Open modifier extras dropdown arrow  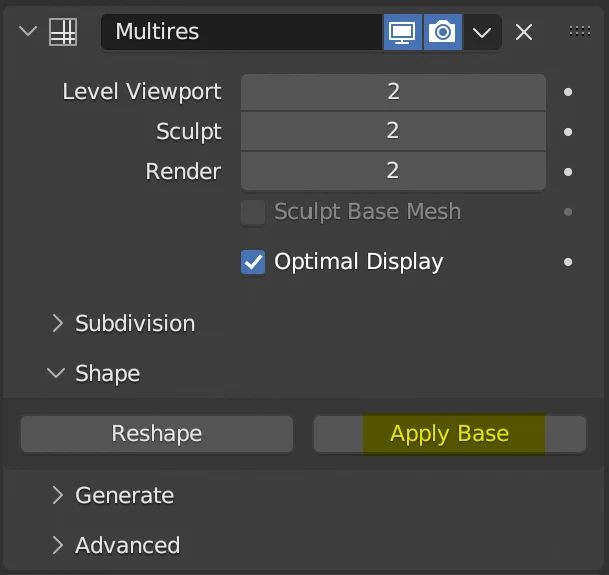point(482,32)
